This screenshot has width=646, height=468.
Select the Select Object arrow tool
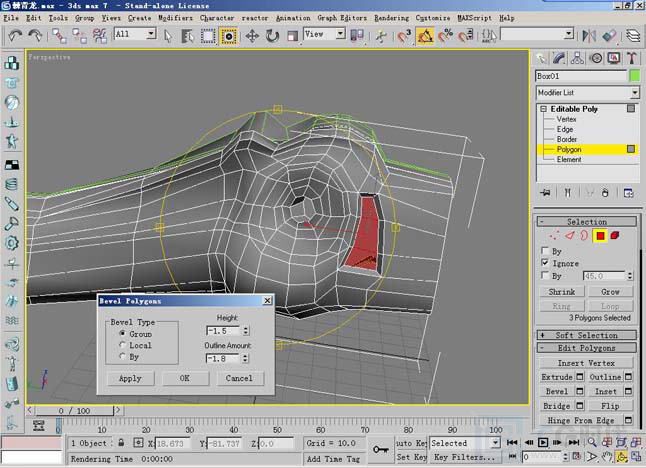(168, 36)
